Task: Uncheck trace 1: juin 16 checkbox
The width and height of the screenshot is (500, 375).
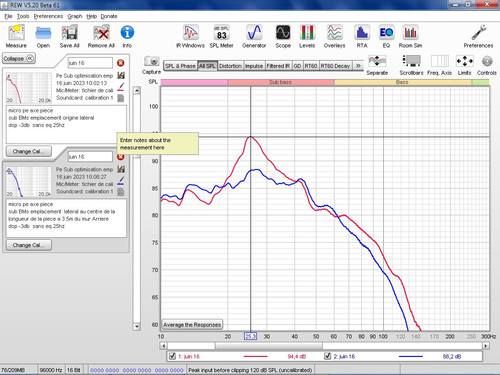Action: point(172,356)
